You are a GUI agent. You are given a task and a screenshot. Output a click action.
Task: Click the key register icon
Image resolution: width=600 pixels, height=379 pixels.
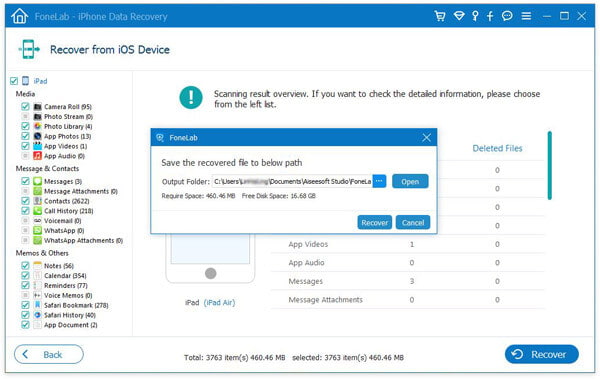point(475,16)
